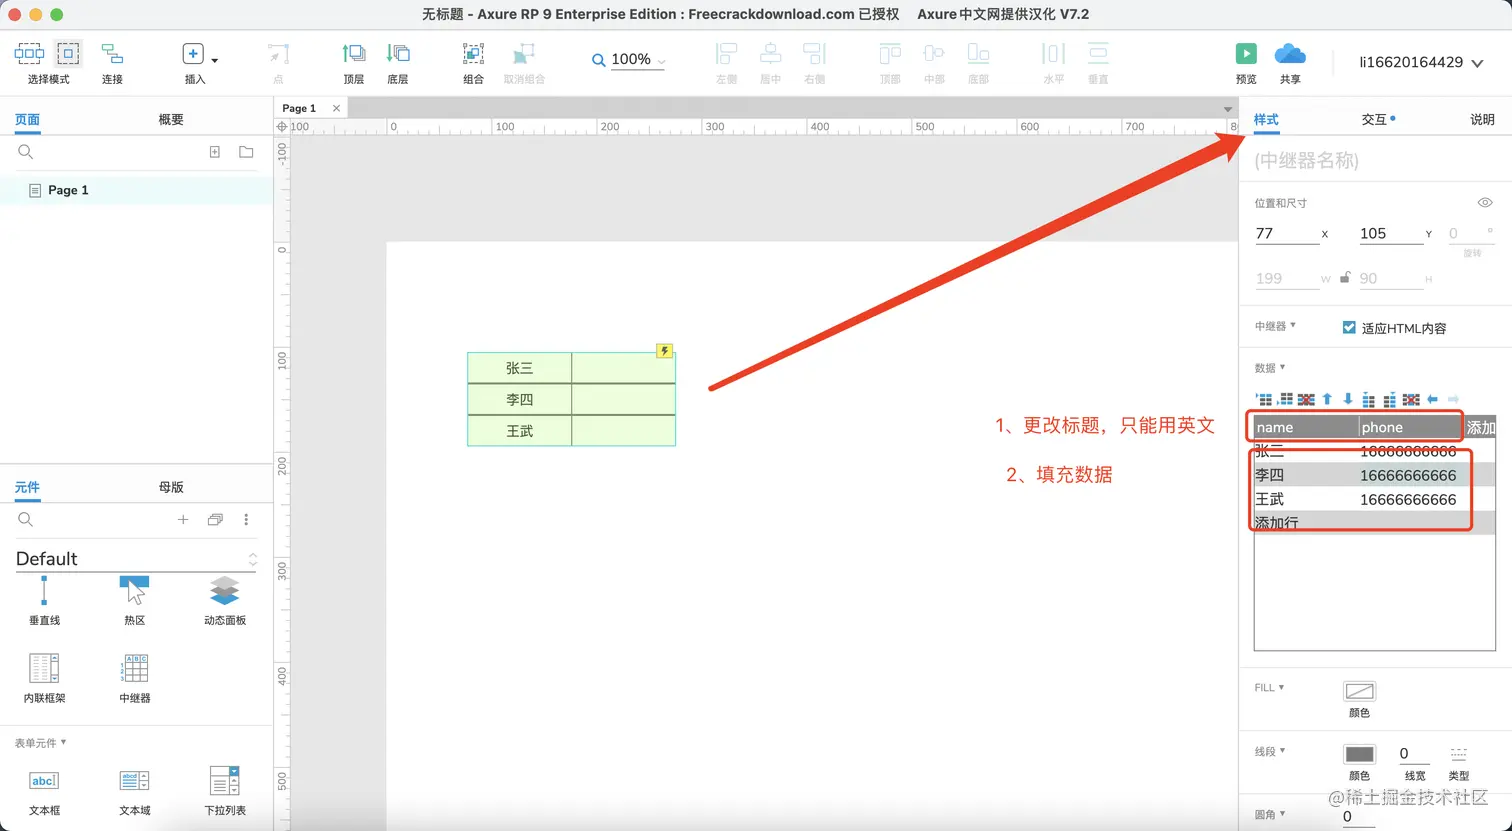1512x831 pixels.
Task: Click the 中继器名称 name field
Action: pos(1375,160)
